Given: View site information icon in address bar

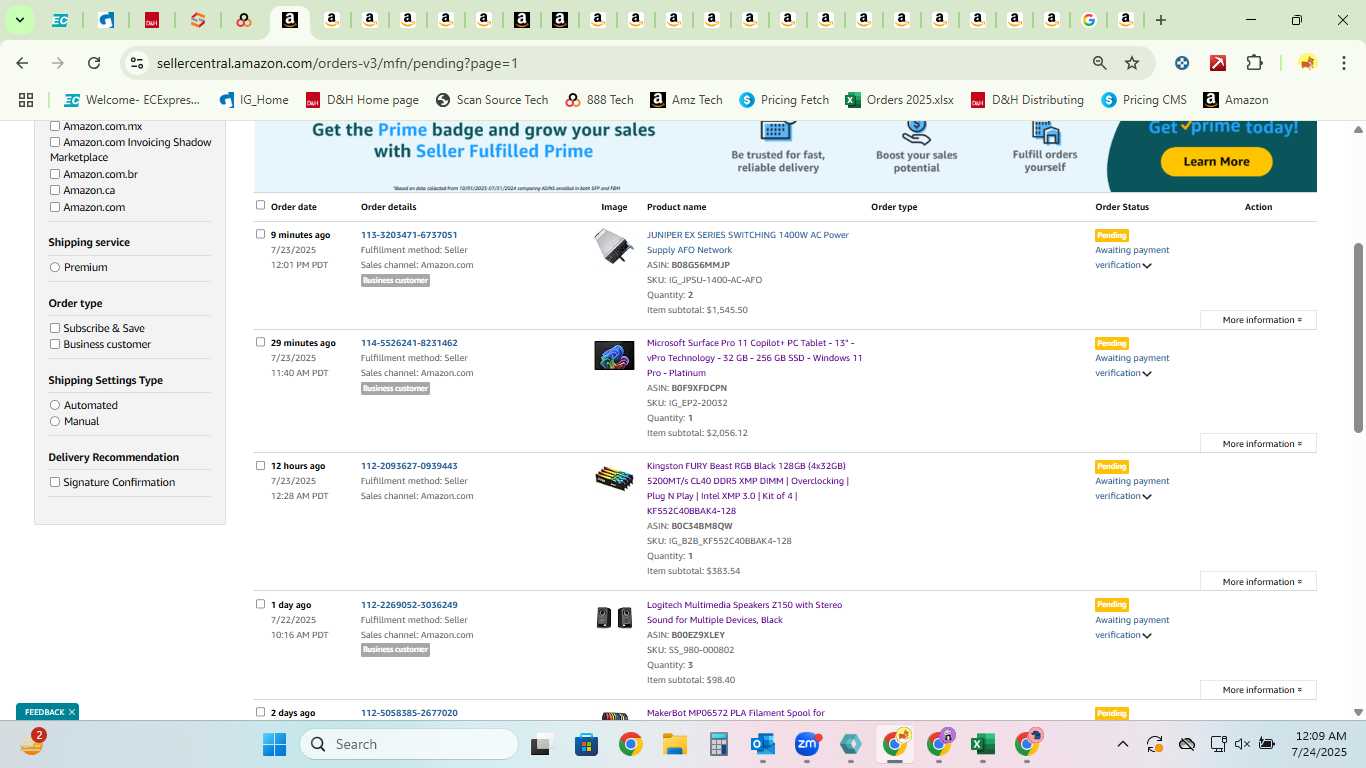Looking at the screenshot, I should [x=137, y=63].
